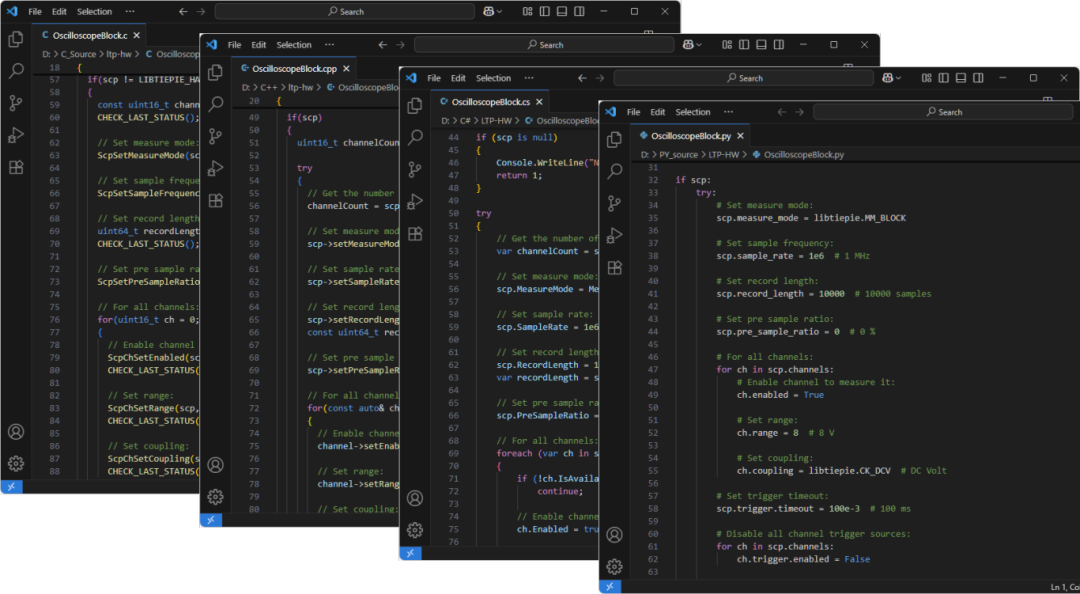Go back using arrow in OscilloscopeBlock.c window
Viewport: 1080px width, 594px height.
[x=183, y=12]
